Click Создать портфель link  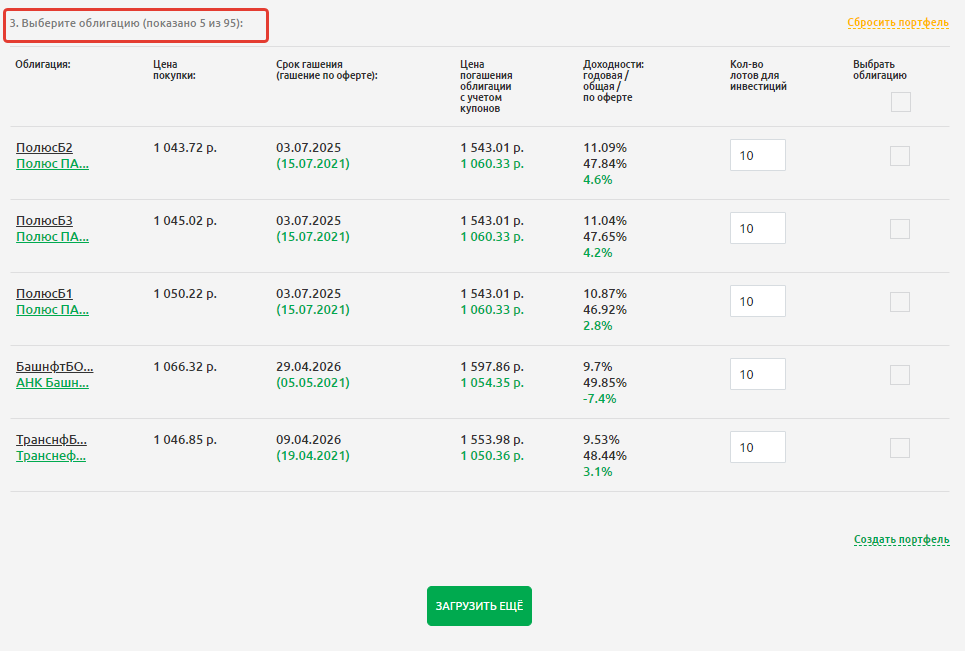click(901, 540)
